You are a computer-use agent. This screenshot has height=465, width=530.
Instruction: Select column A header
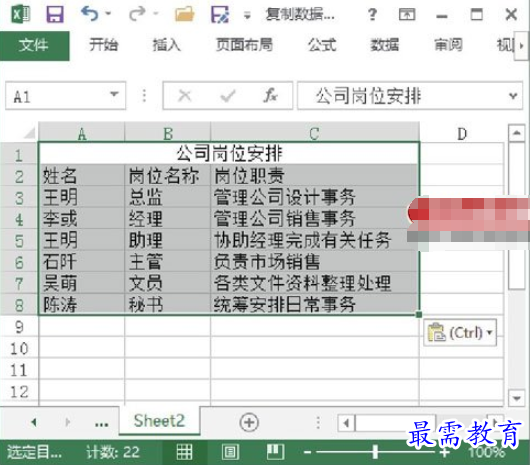81,133
